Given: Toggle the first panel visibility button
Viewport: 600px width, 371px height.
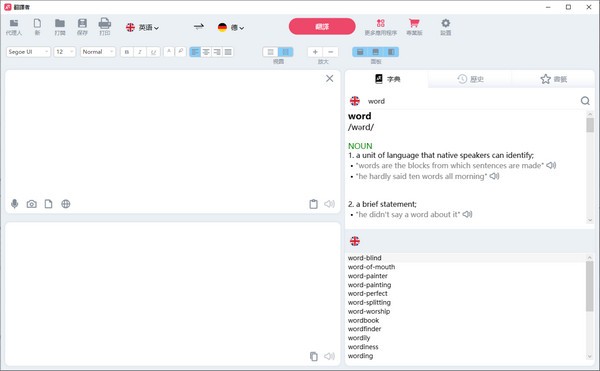Looking at the screenshot, I should (x=360, y=52).
